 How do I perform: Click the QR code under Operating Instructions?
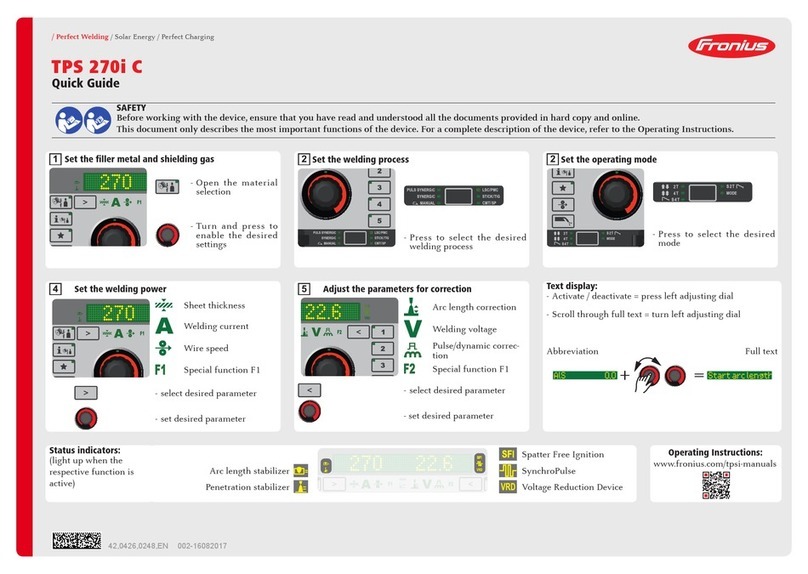pyautogui.click(x=716, y=485)
